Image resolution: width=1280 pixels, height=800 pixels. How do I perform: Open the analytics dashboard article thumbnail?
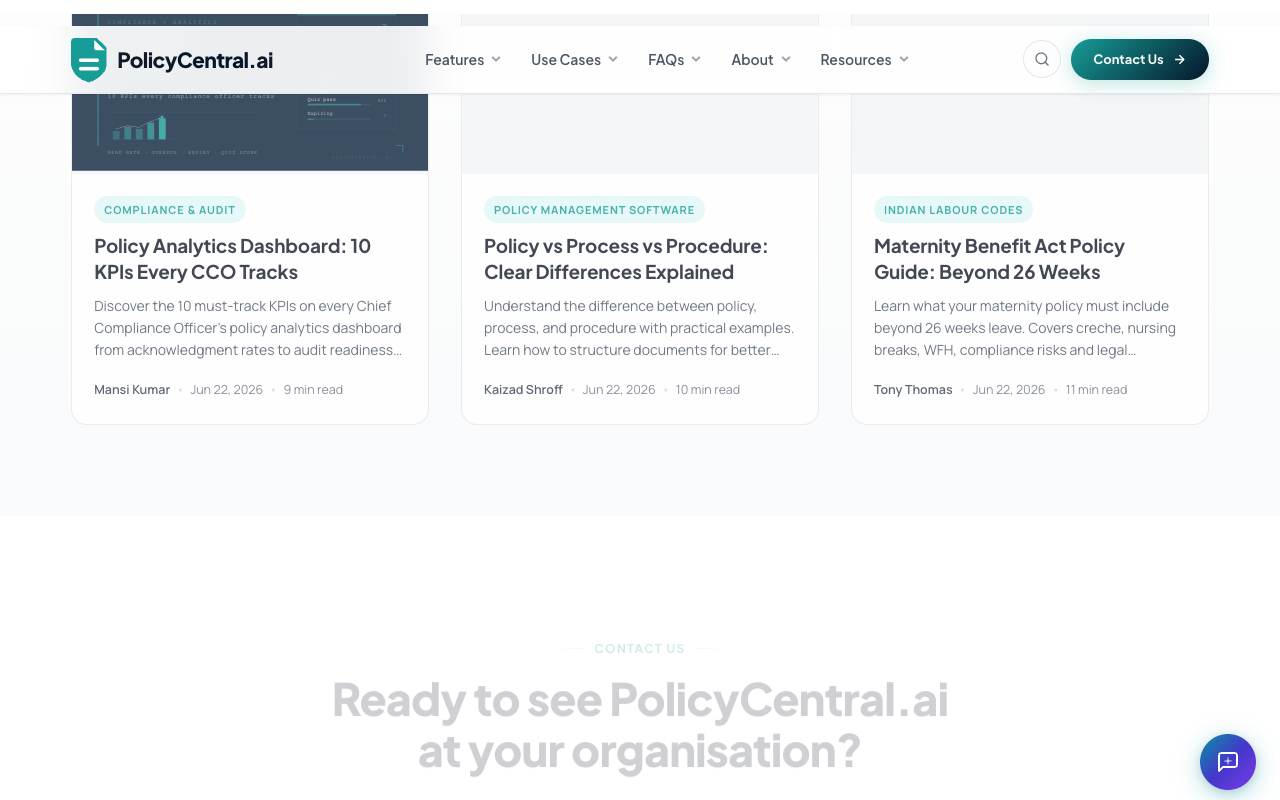[x=250, y=132]
